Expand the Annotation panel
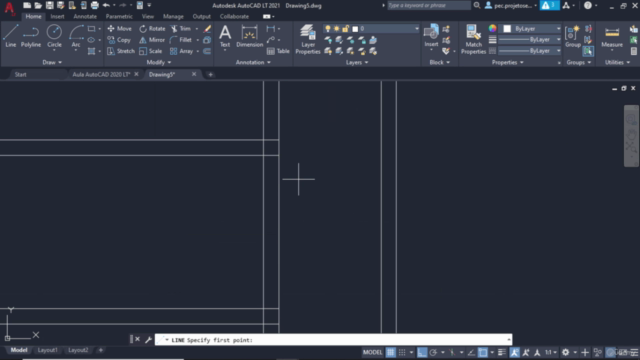The width and height of the screenshot is (640, 360). coord(253,62)
